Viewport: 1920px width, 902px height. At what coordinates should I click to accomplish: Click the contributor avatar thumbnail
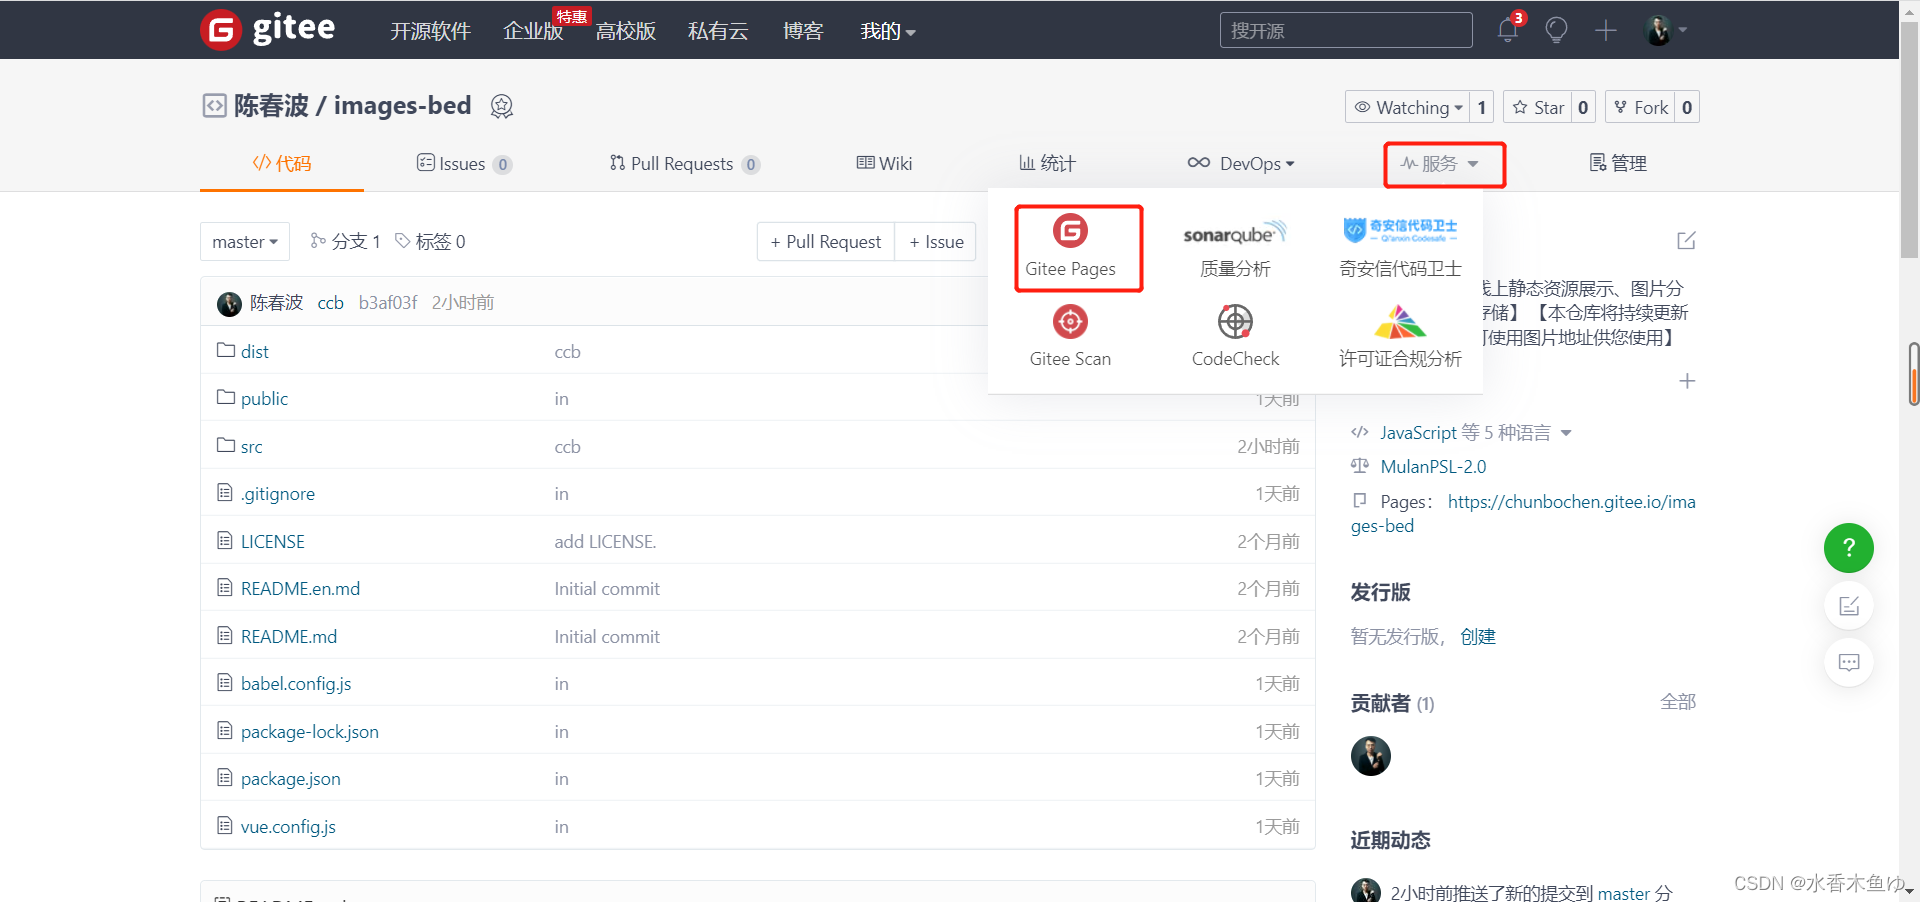click(x=1371, y=756)
